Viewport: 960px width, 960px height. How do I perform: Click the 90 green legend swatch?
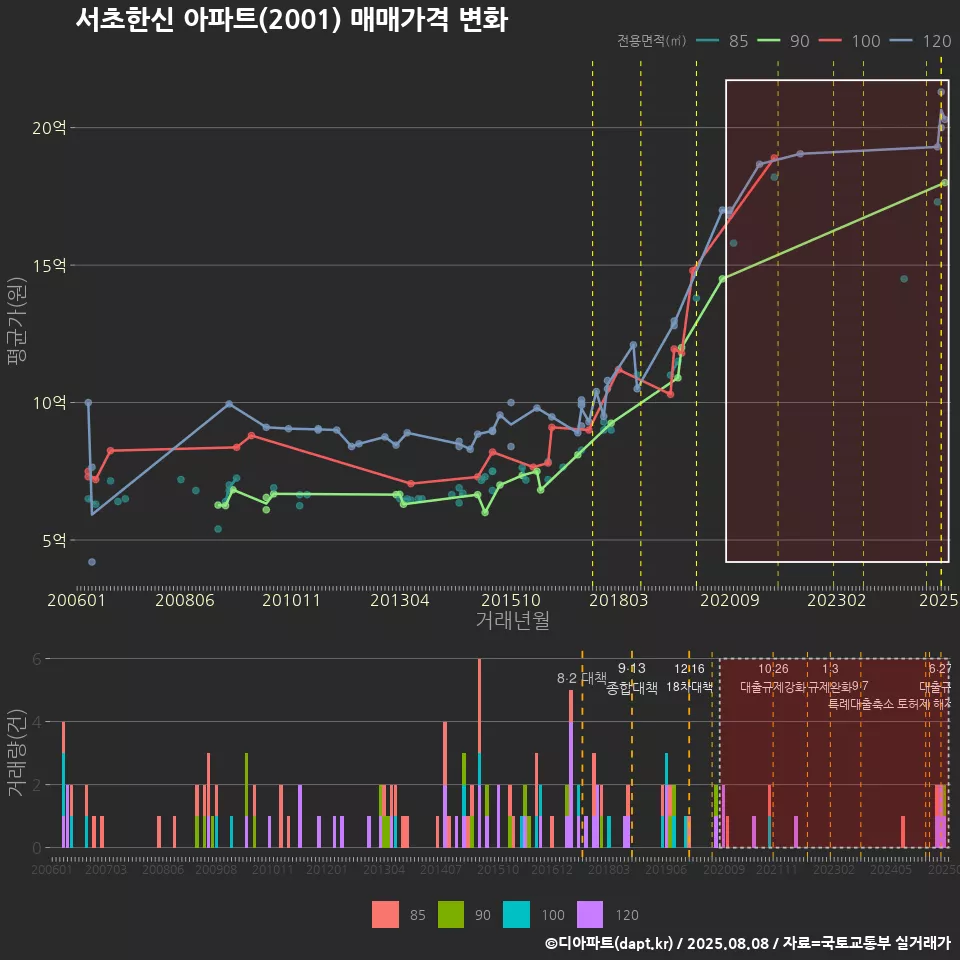point(451,915)
